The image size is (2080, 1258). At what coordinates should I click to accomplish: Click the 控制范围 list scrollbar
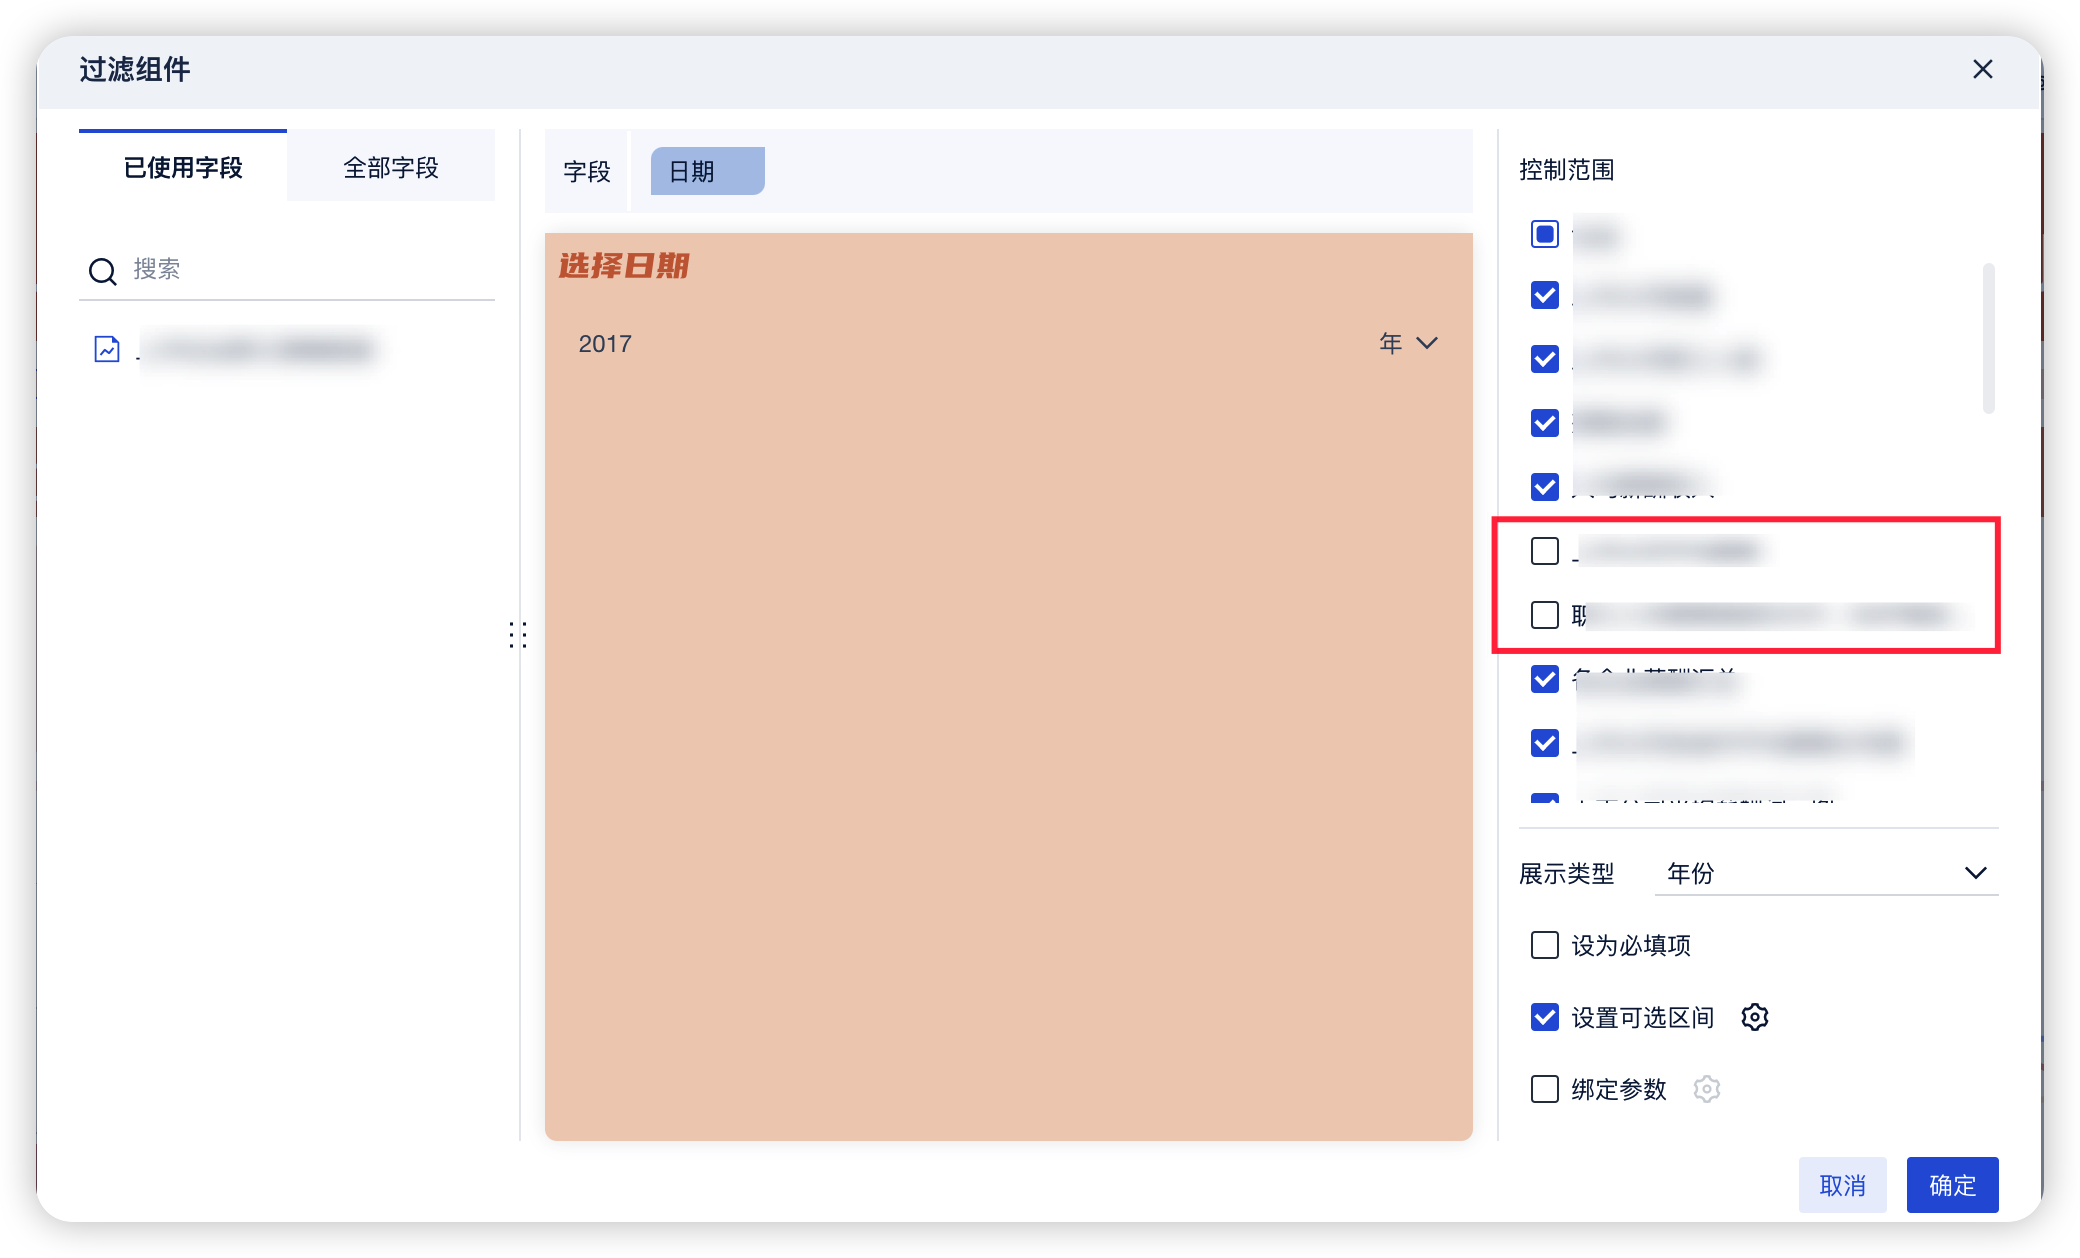tap(1988, 338)
